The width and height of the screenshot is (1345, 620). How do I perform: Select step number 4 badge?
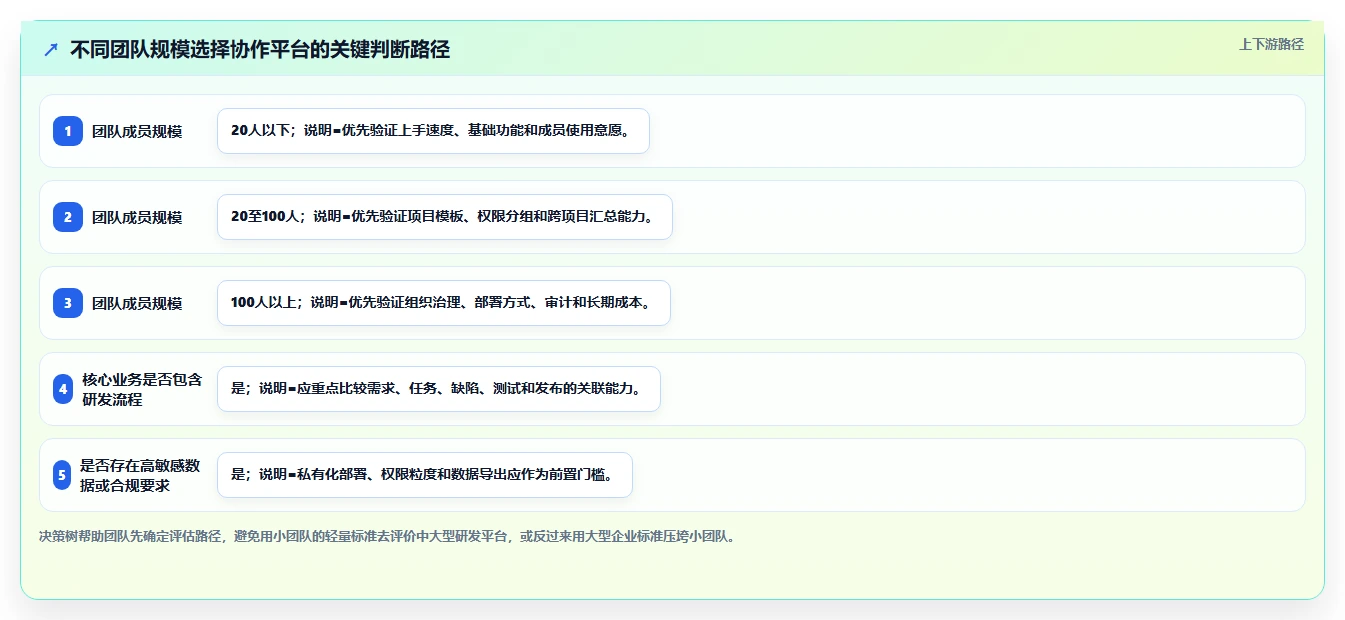(x=63, y=389)
